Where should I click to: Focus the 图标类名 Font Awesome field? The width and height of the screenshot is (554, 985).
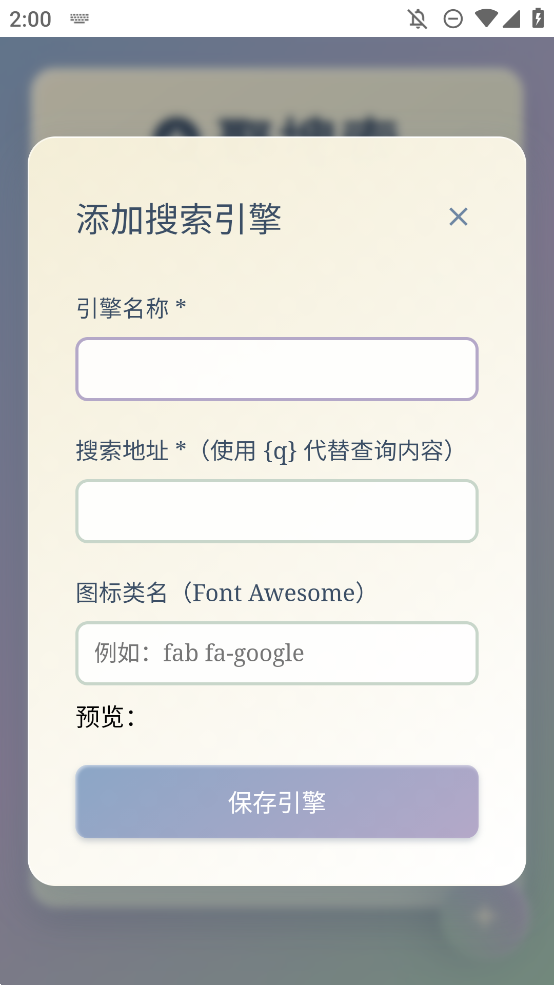[277, 653]
